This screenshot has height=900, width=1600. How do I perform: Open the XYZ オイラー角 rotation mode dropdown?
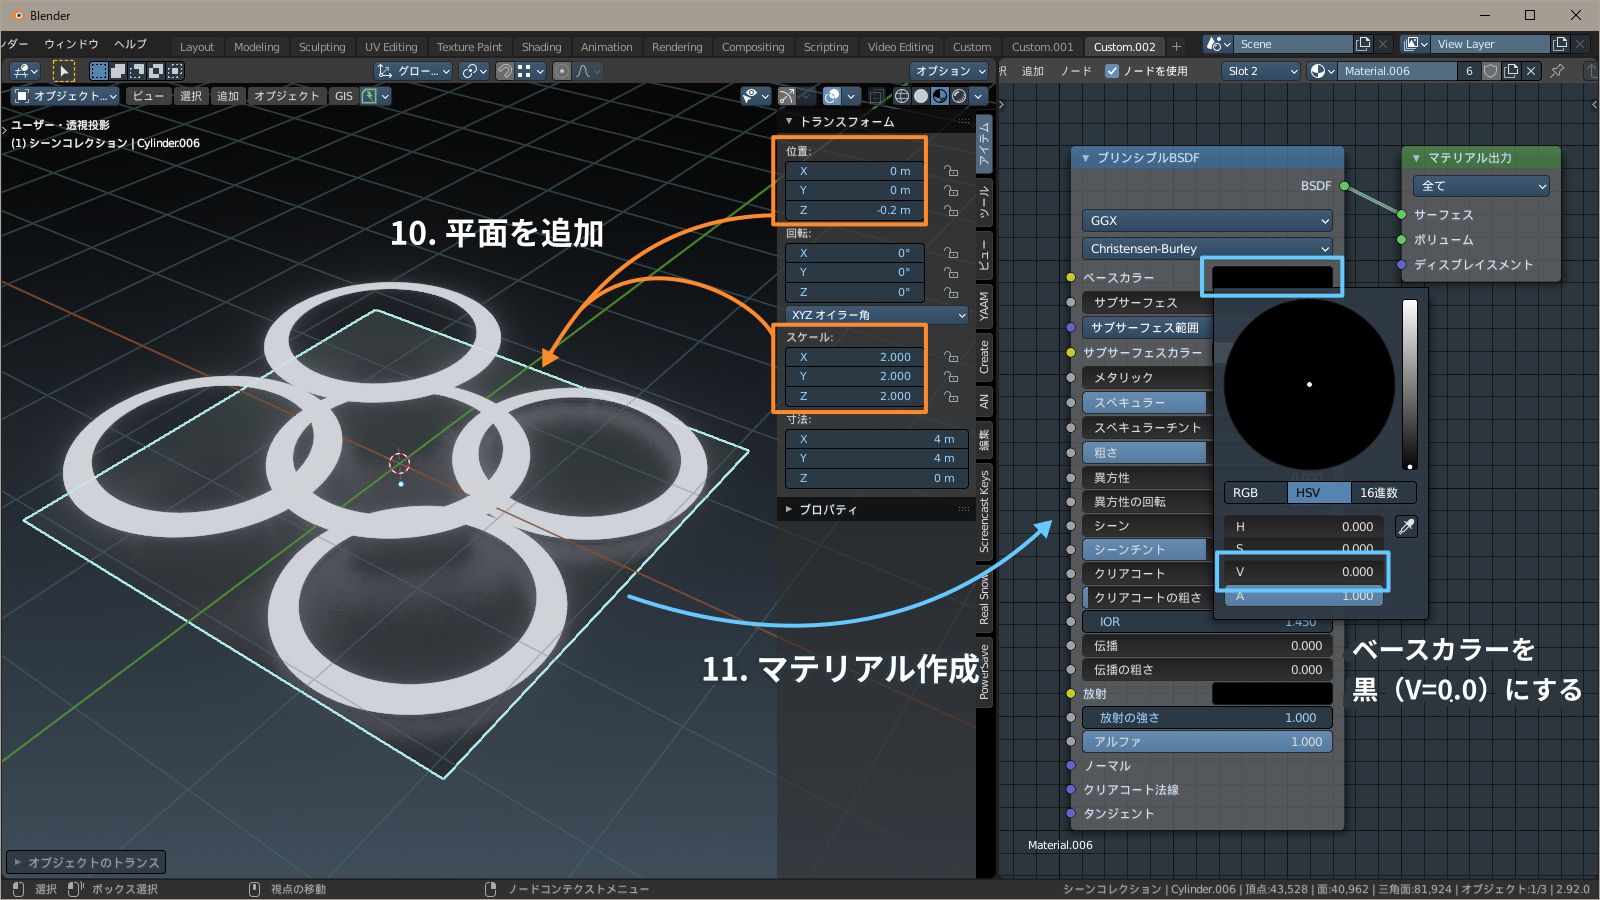[x=877, y=314]
